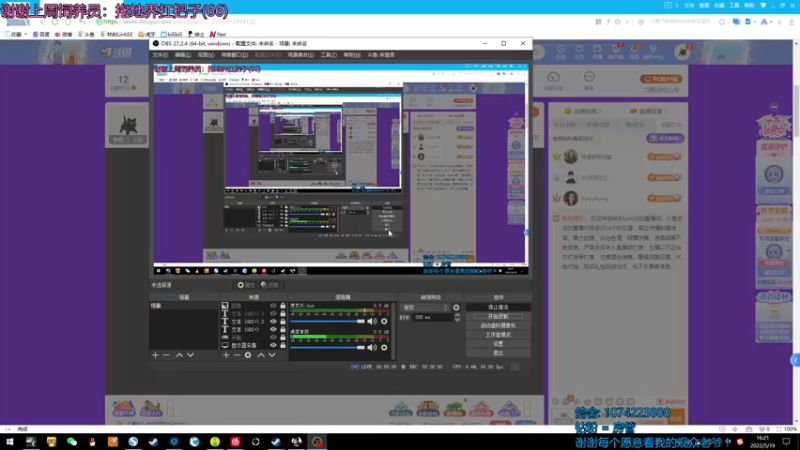
Task: Select the 场景 entry in the scenes list
Action: click(x=184, y=306)
